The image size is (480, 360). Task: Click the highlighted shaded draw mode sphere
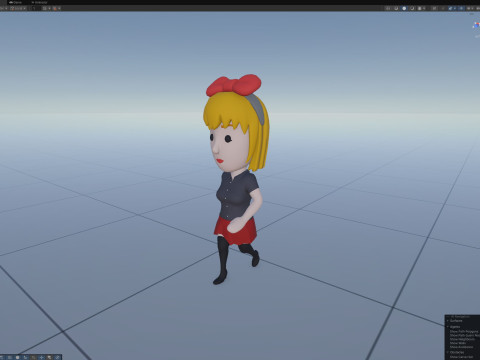point(404,8)
